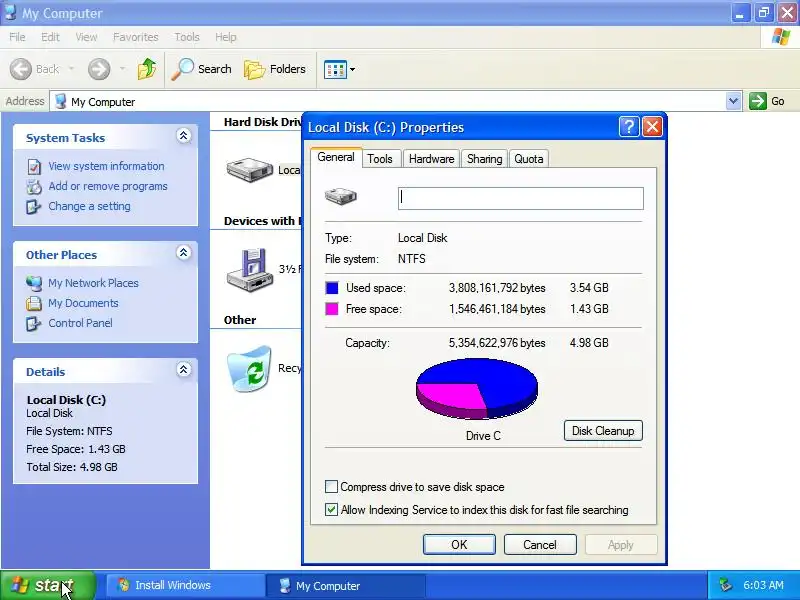Open the Views dropdown arrow
800x600 pixels.
point(353,69)
